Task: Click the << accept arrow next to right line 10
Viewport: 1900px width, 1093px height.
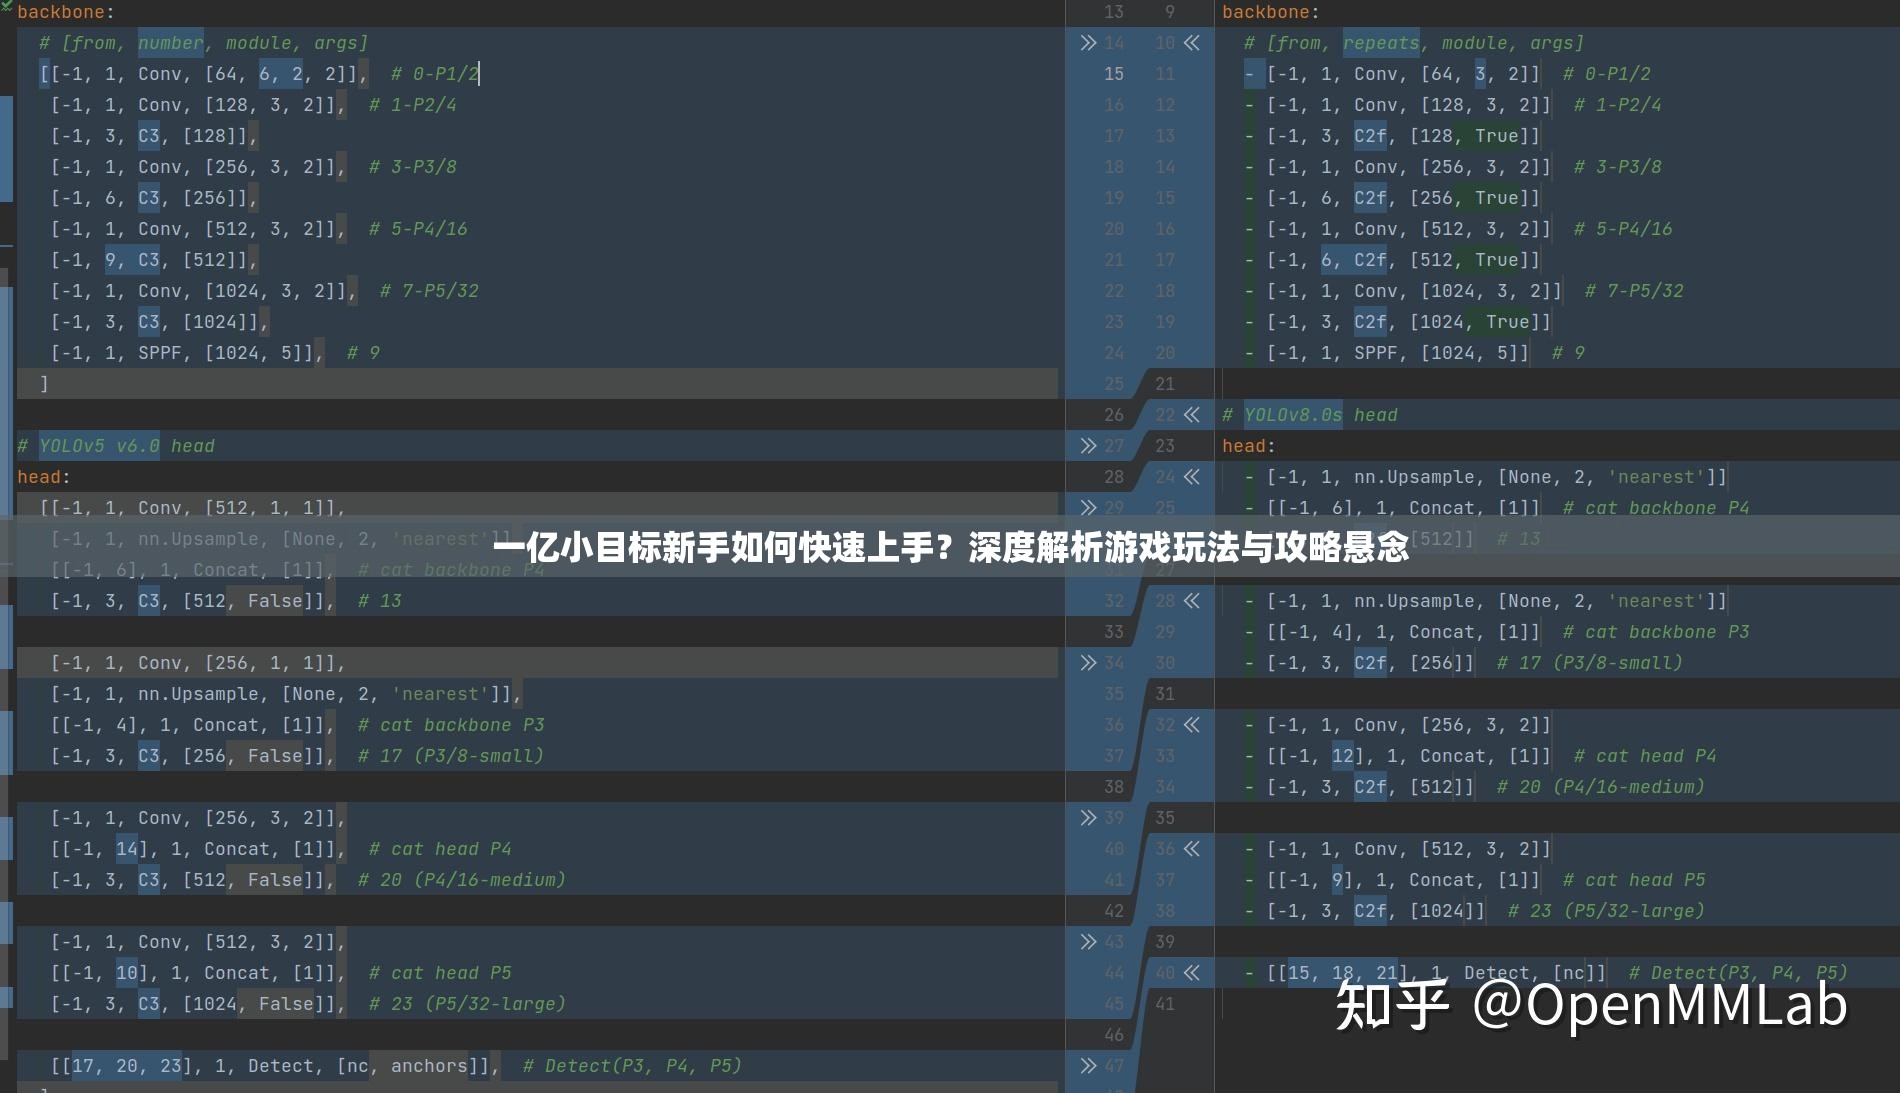Action: [1191, 43]
